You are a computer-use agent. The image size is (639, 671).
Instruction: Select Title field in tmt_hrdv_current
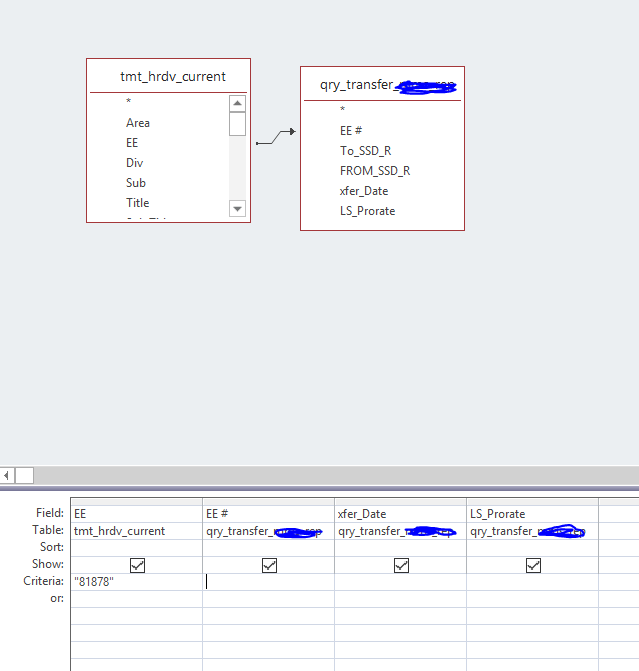[137, 202]
